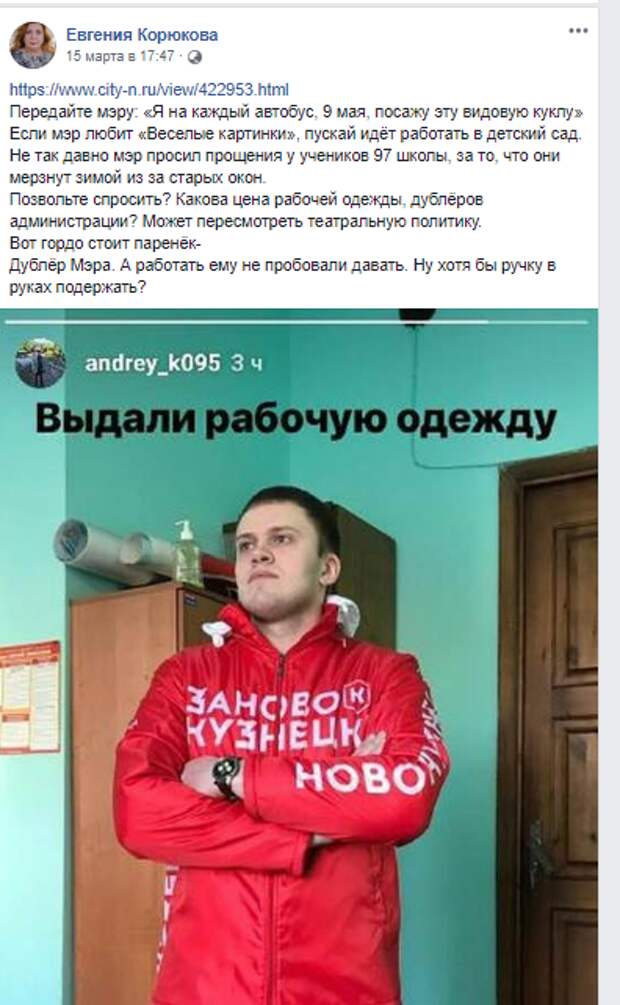Click the globe public-audience icon
The image size is (620, 1005).
(x=194, y=56)
